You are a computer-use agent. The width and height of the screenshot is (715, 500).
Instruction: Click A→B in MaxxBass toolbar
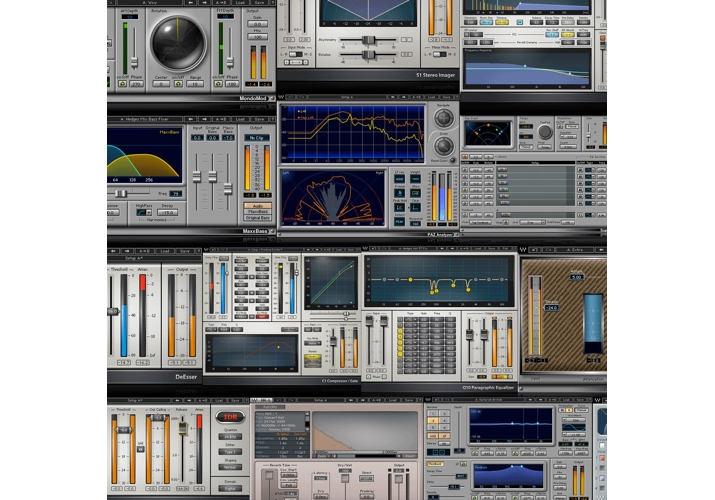pos(220,119)
